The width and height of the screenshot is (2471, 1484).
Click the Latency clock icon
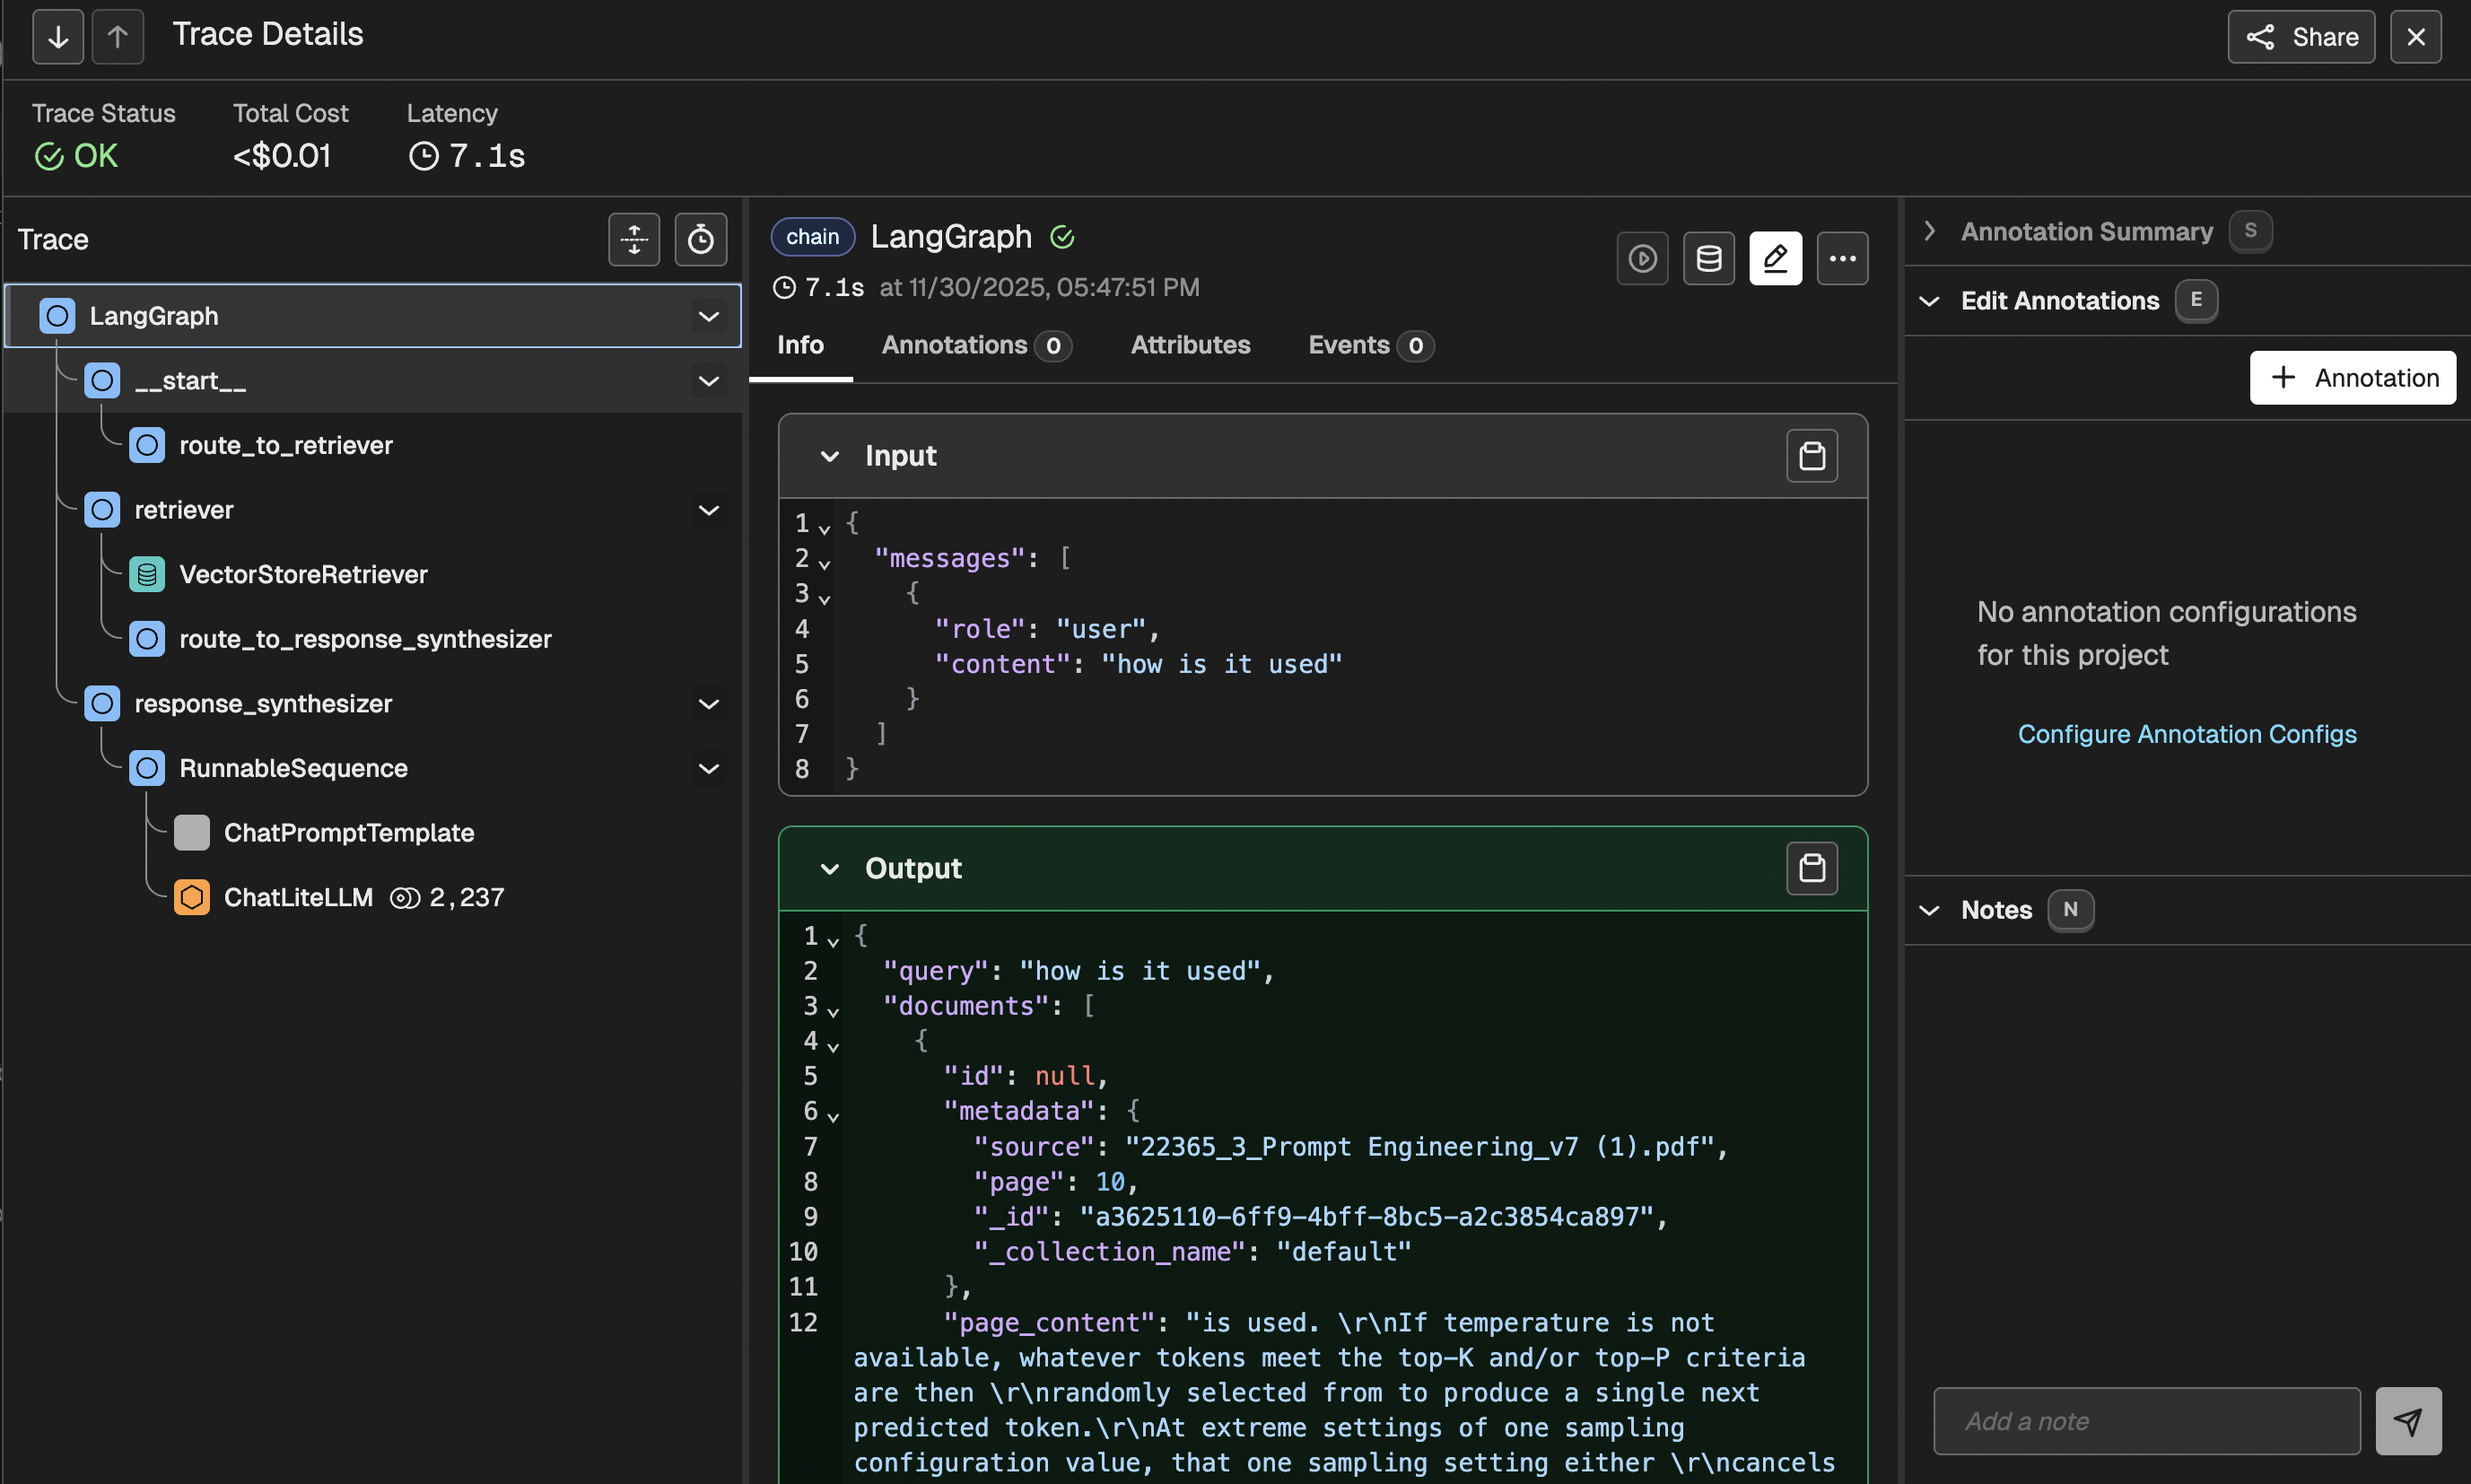point(424,156)
